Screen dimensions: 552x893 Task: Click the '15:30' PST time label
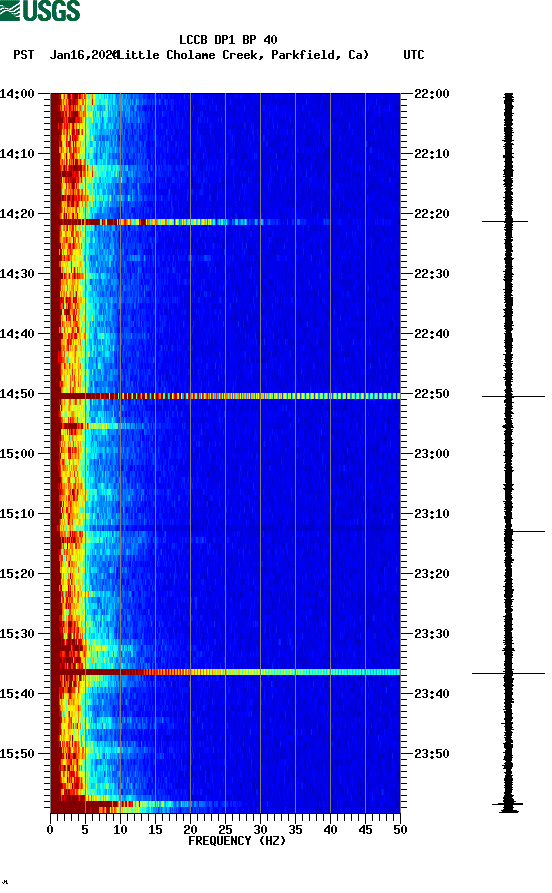click(x=17, y=634)
